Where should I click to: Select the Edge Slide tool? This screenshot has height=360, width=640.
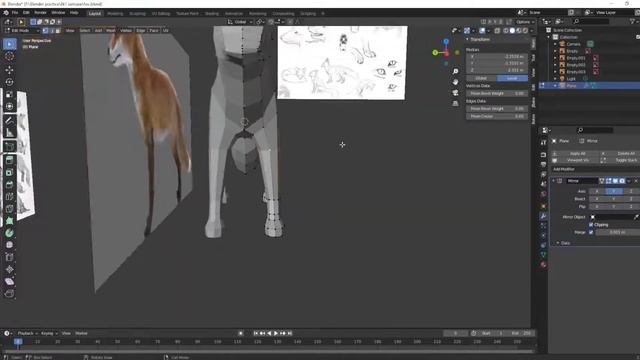(x=10, y=257)
